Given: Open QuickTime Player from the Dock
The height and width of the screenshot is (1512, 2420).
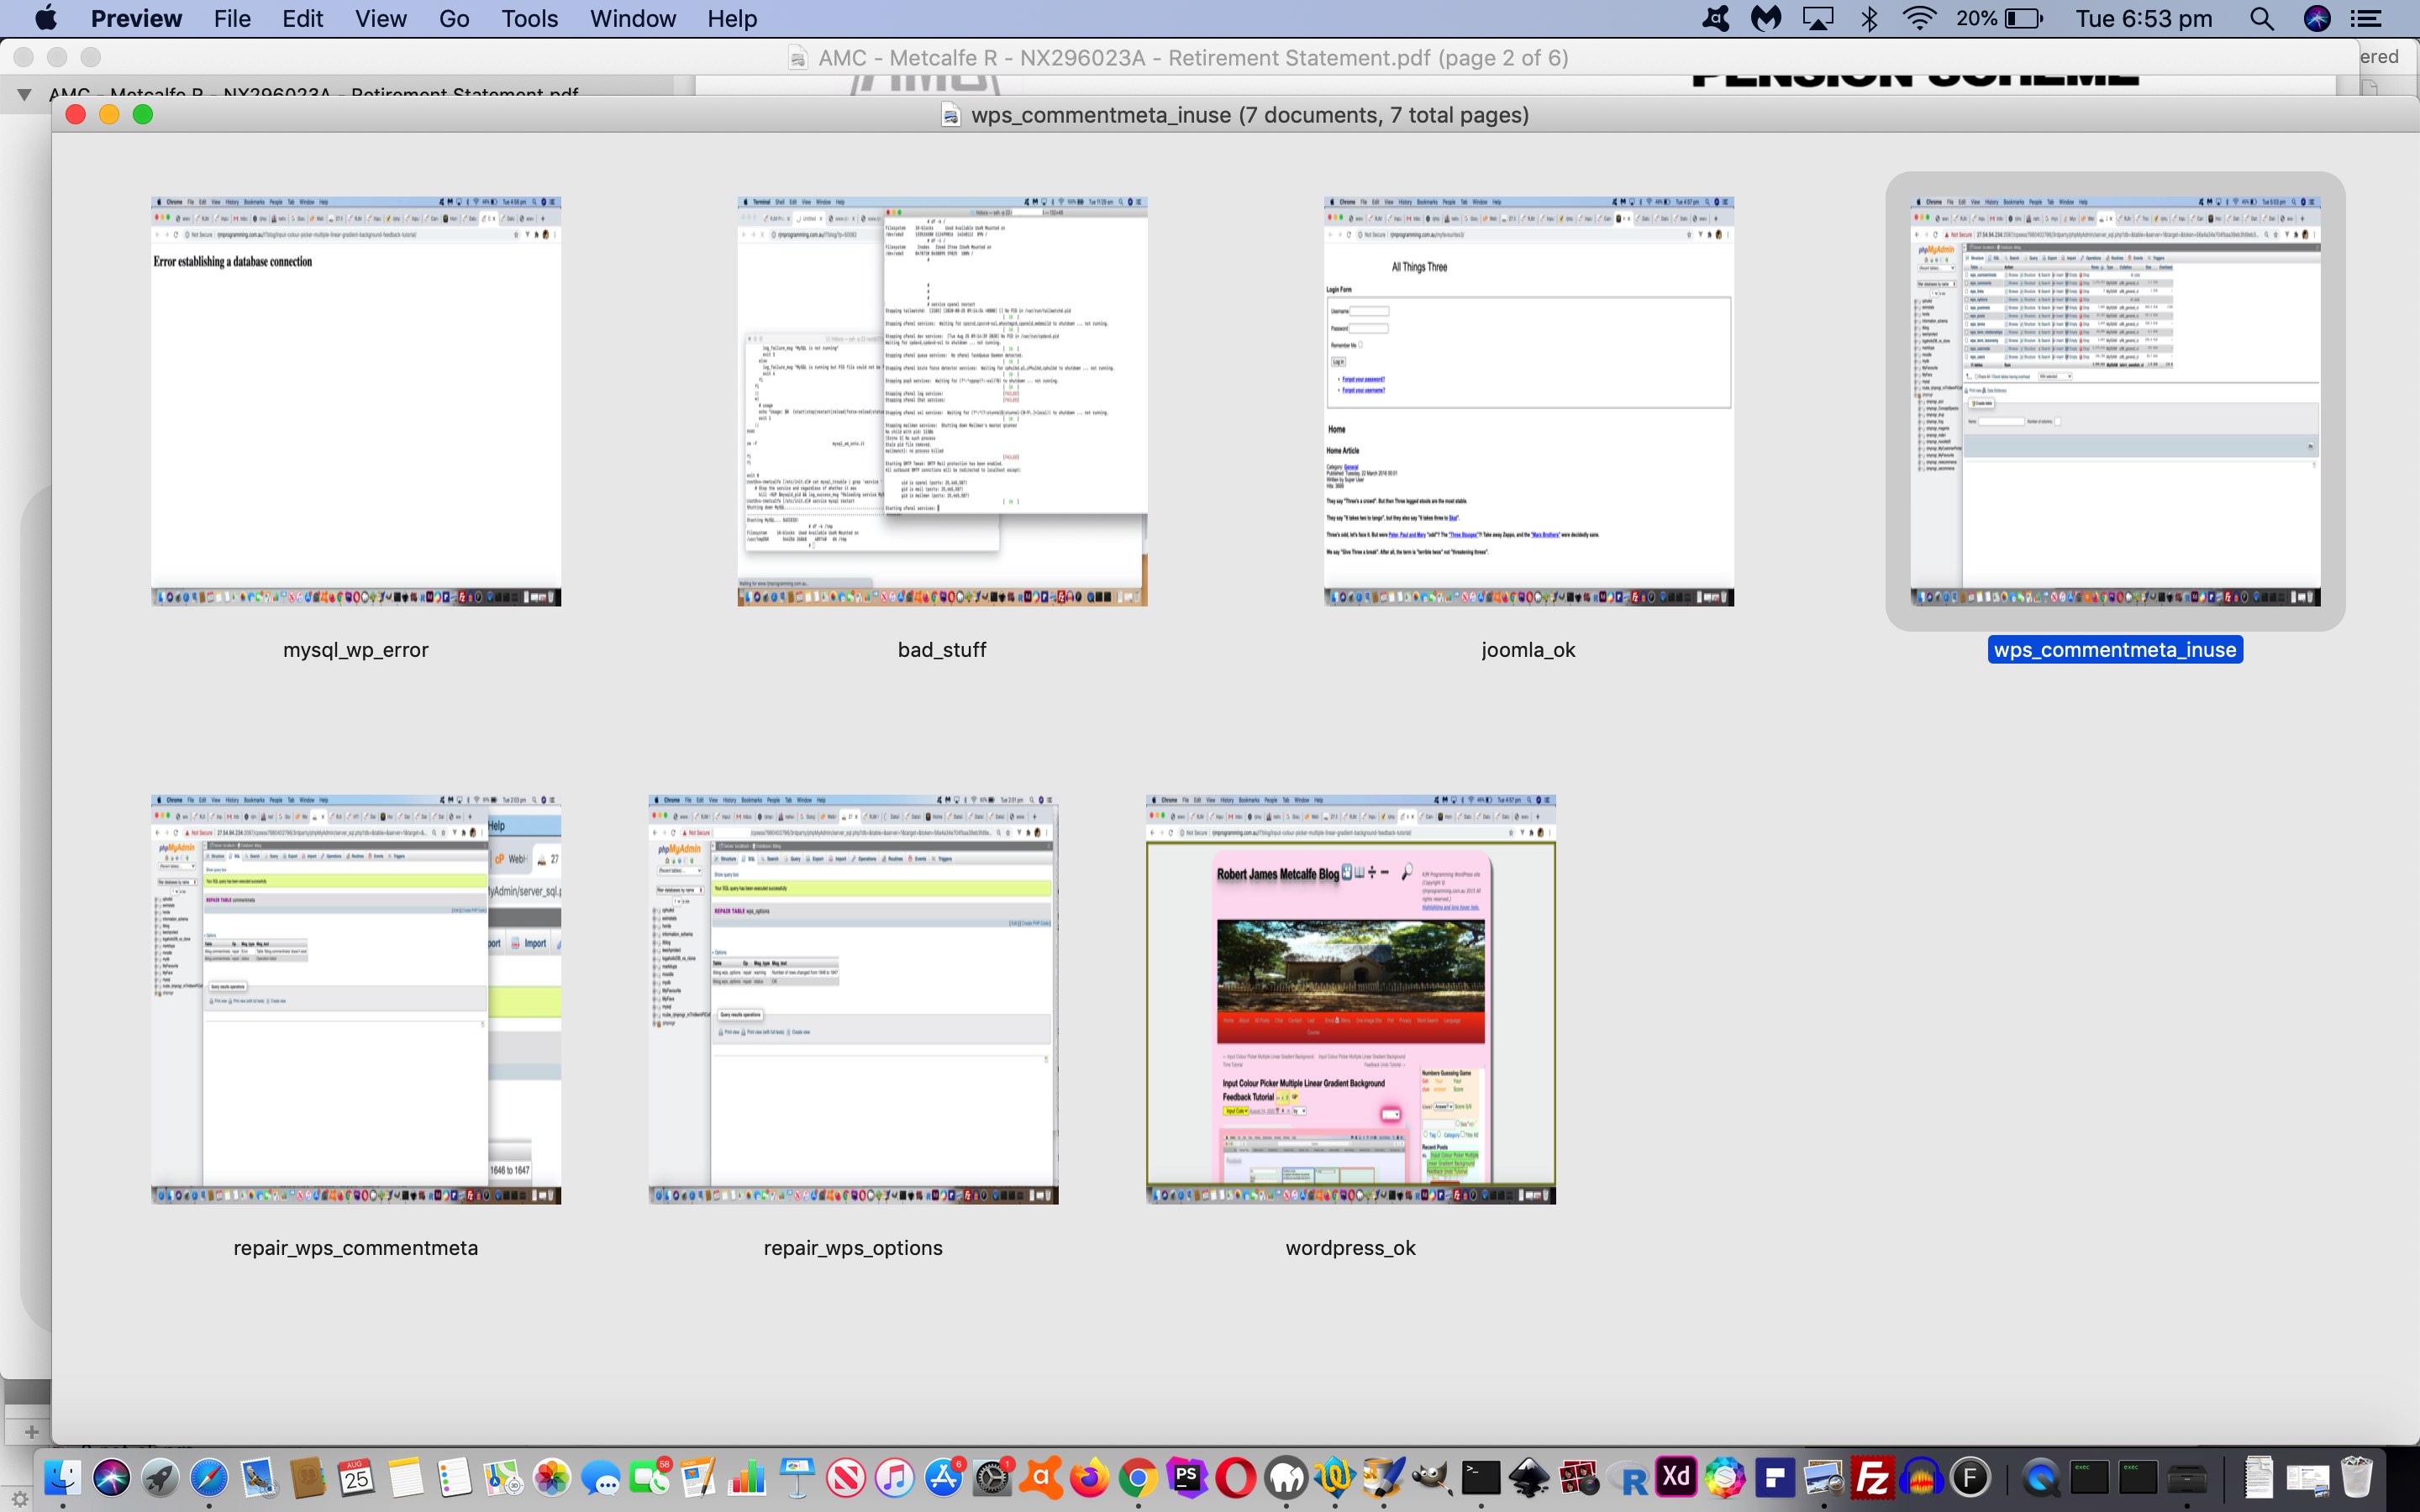Looking at the screenshot, I should (2040, 1477).
